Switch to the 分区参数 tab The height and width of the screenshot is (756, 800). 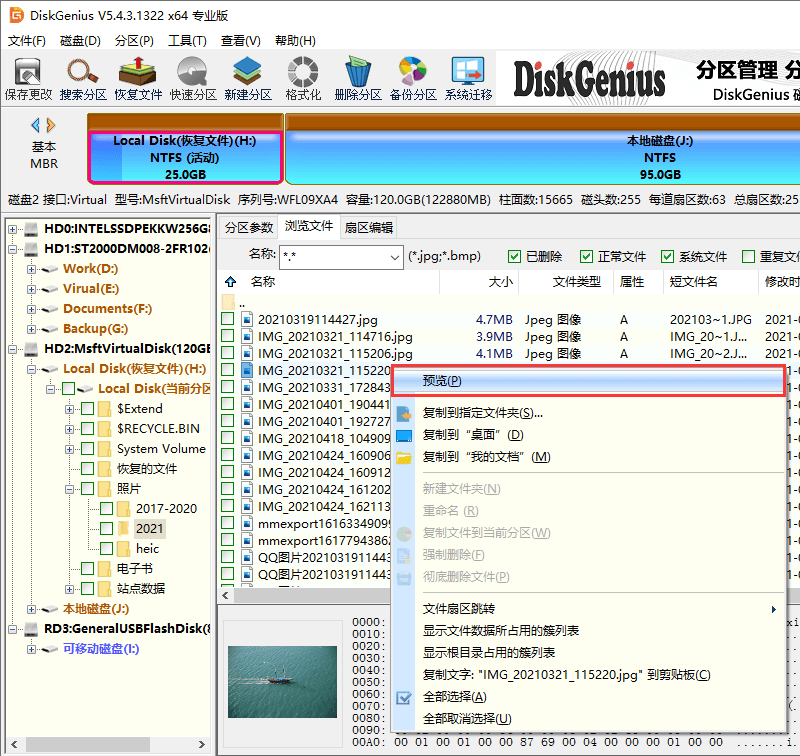[x=248, y=228]
